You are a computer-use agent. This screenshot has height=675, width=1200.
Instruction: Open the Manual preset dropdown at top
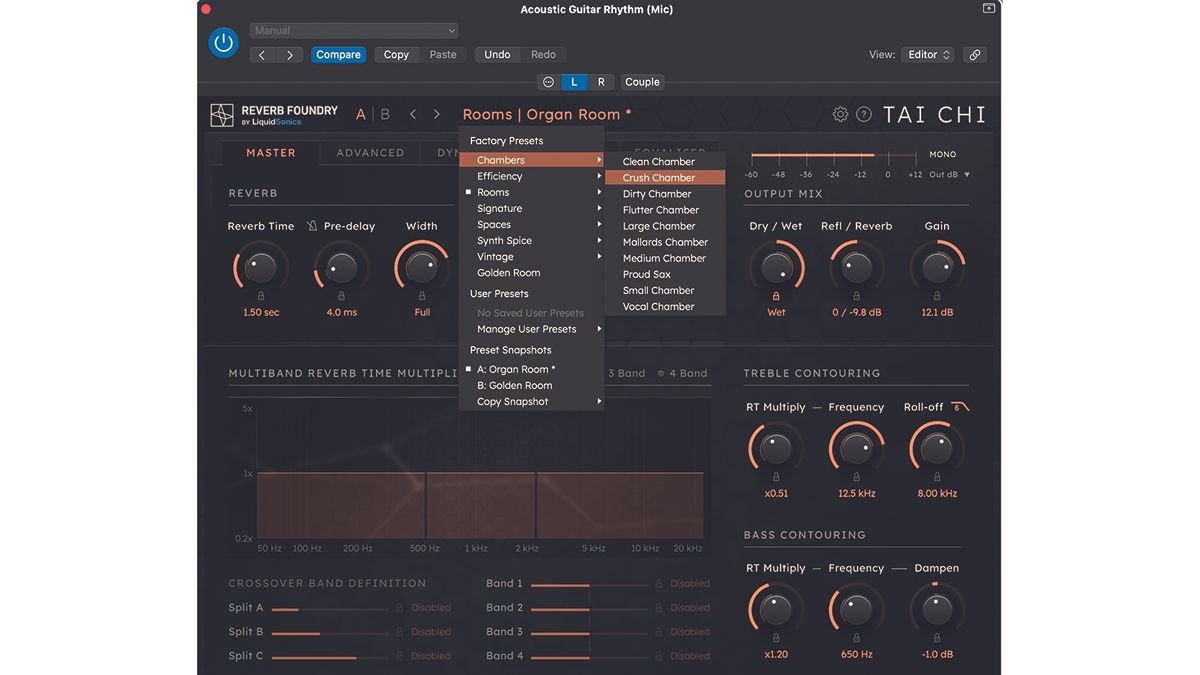click(x=354, y=30)
